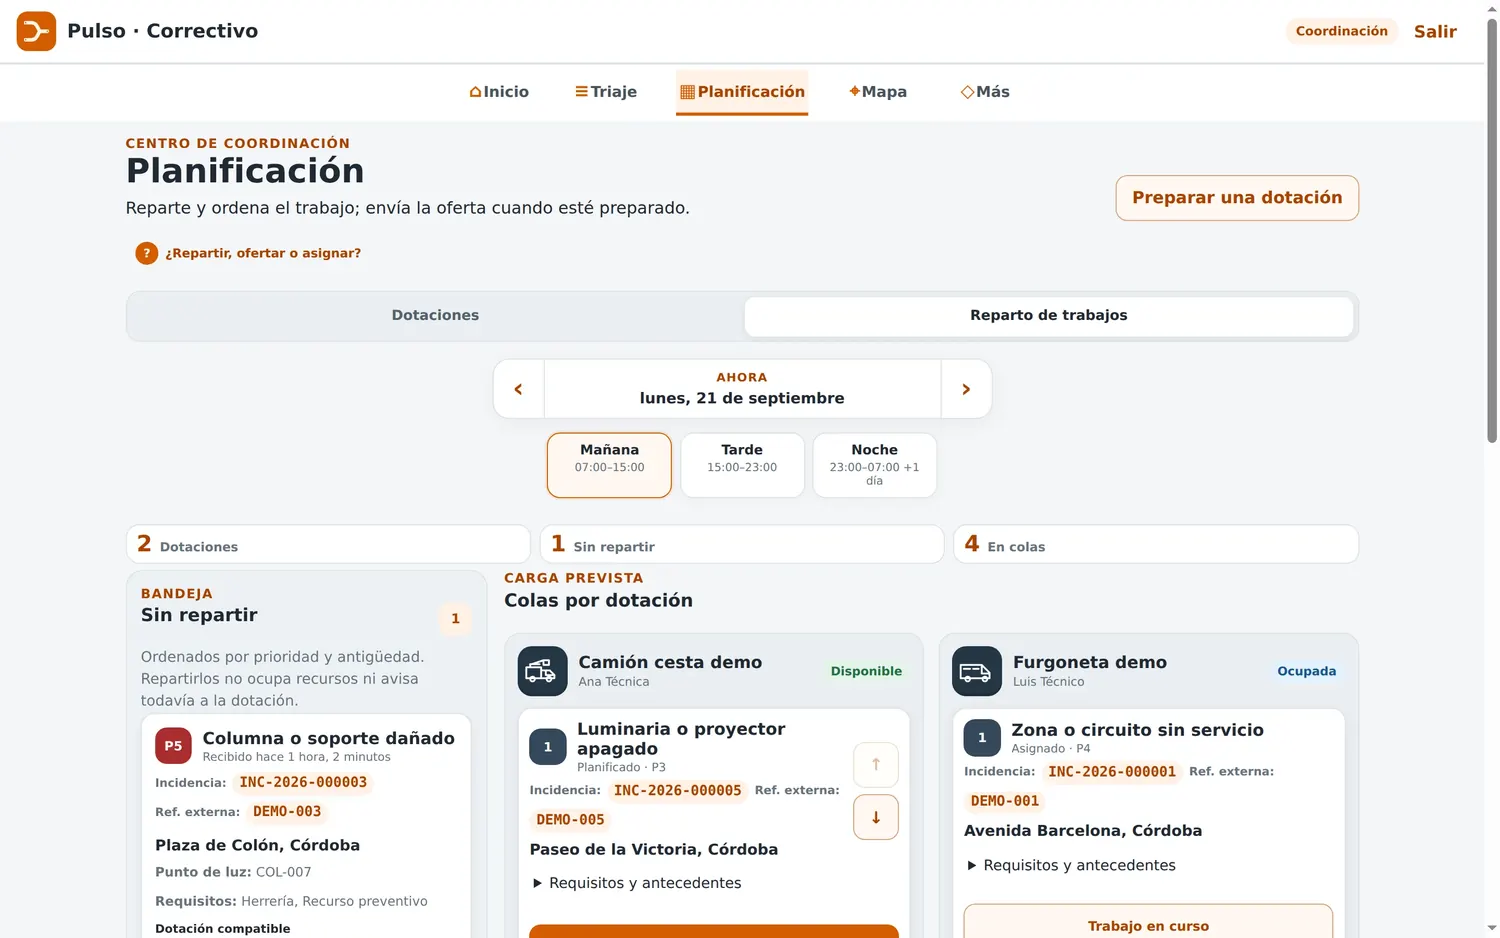The height and width of the screenshot is (938, 1500).
Task: Switch to Reparto de trabajos view
Action: click(1048, 315)
